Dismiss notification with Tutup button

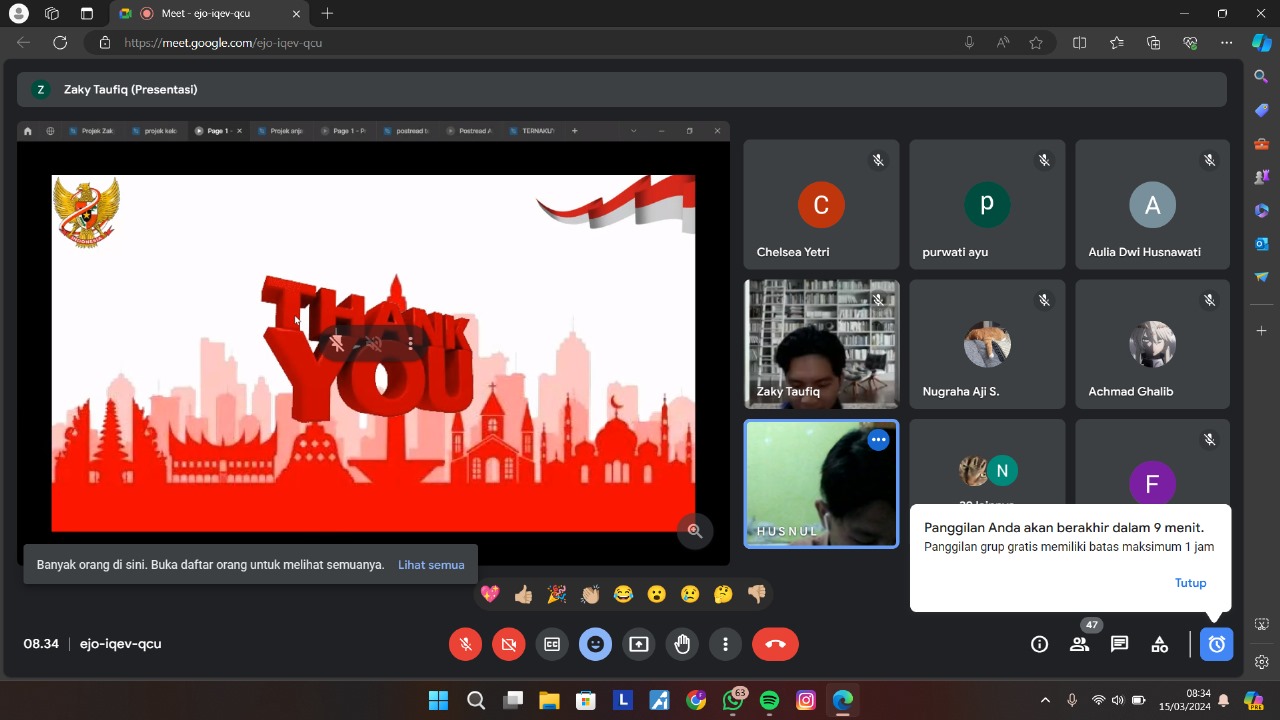point(1190,583)
